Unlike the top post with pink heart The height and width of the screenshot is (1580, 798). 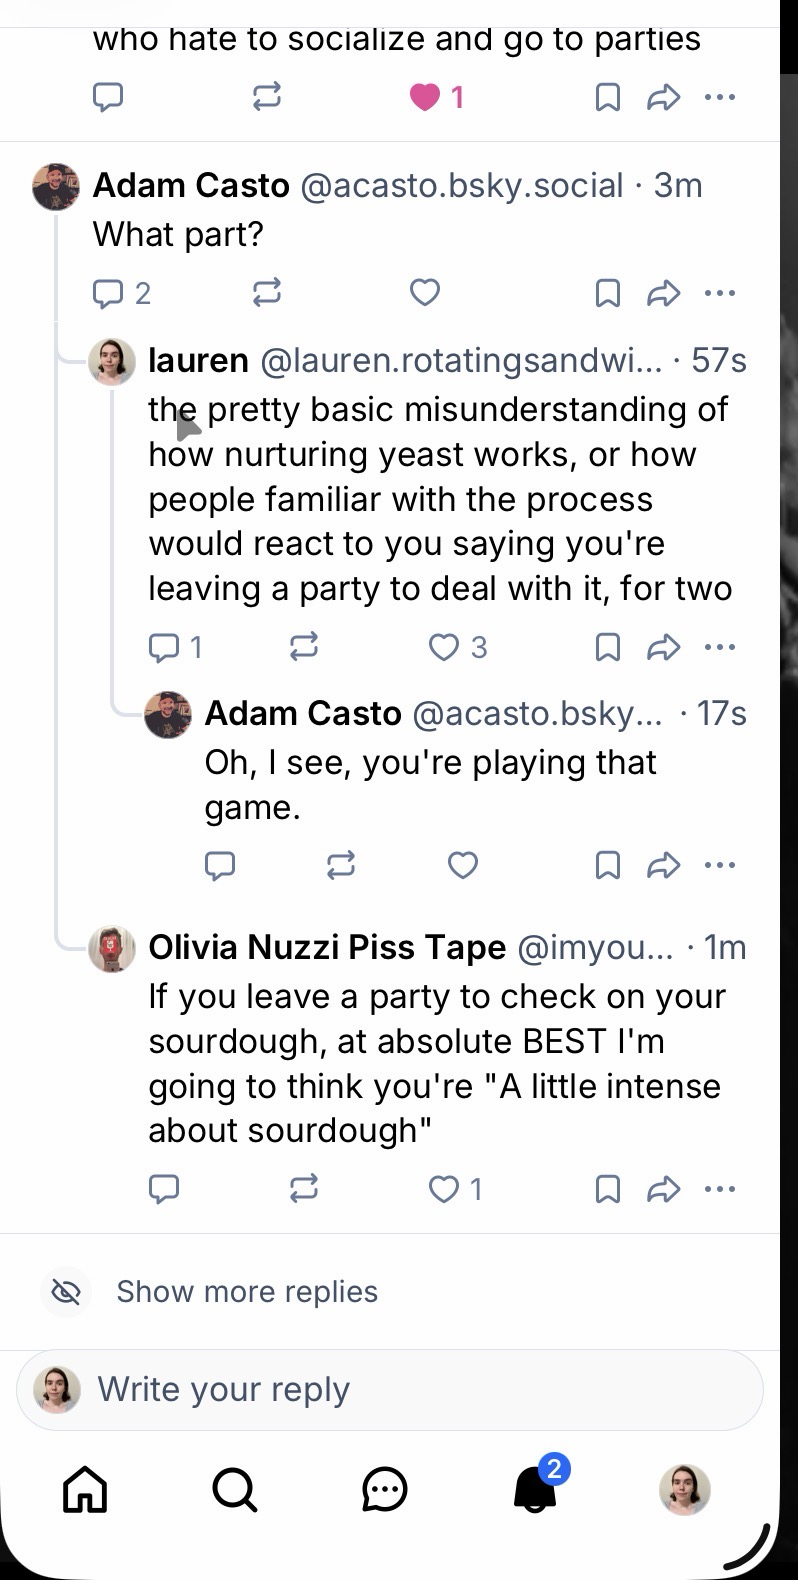pos(425,97)
